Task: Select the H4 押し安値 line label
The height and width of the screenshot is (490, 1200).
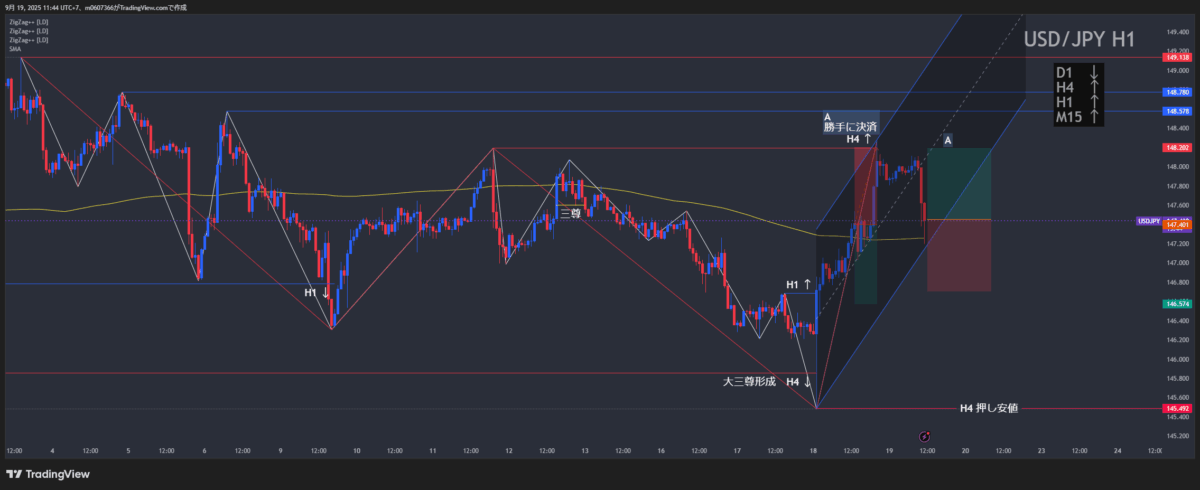Action: pyautogui.click(x=988, y=408)
